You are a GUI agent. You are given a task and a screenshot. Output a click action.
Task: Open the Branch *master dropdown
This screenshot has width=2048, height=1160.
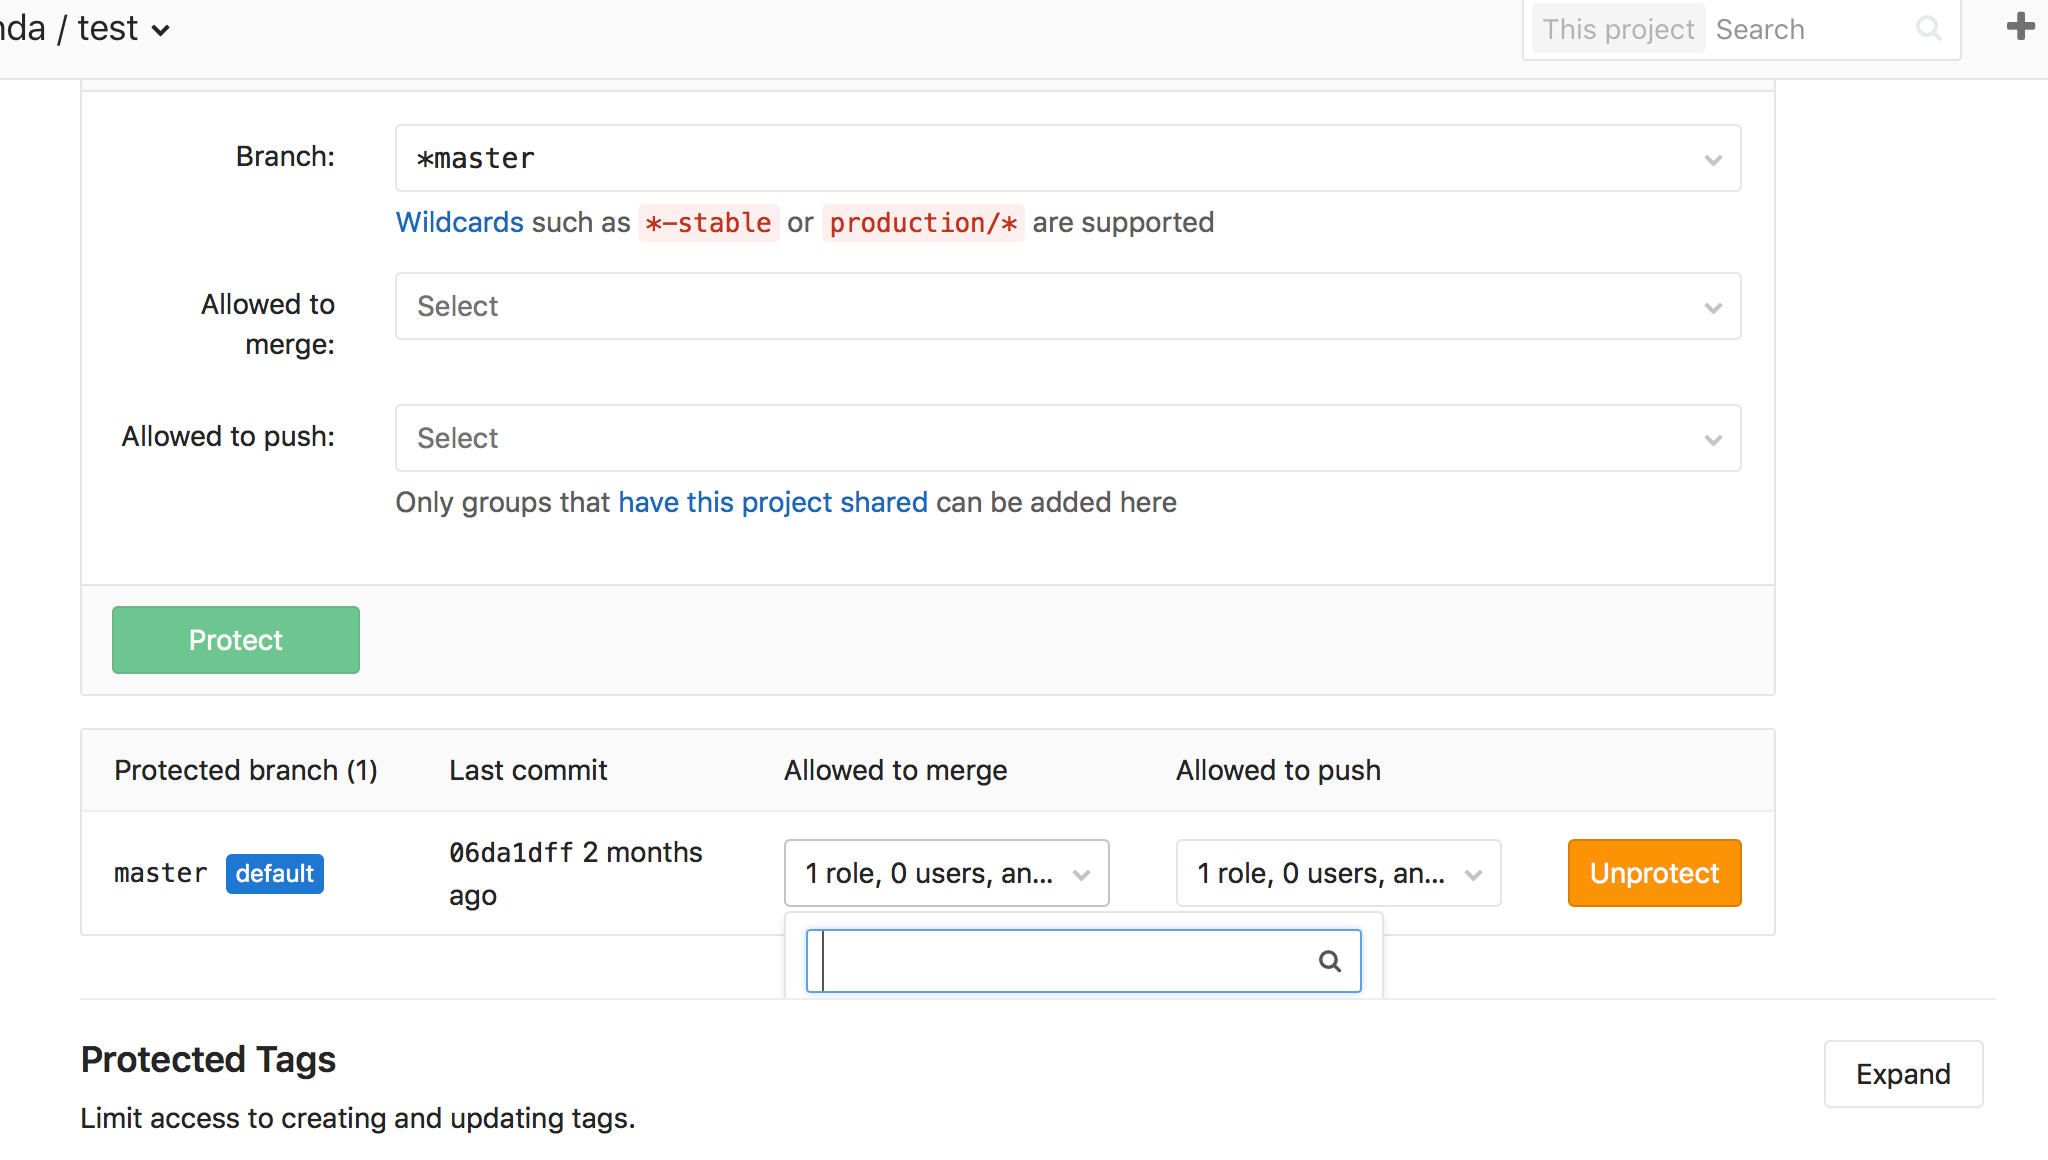click(1067, 158)
